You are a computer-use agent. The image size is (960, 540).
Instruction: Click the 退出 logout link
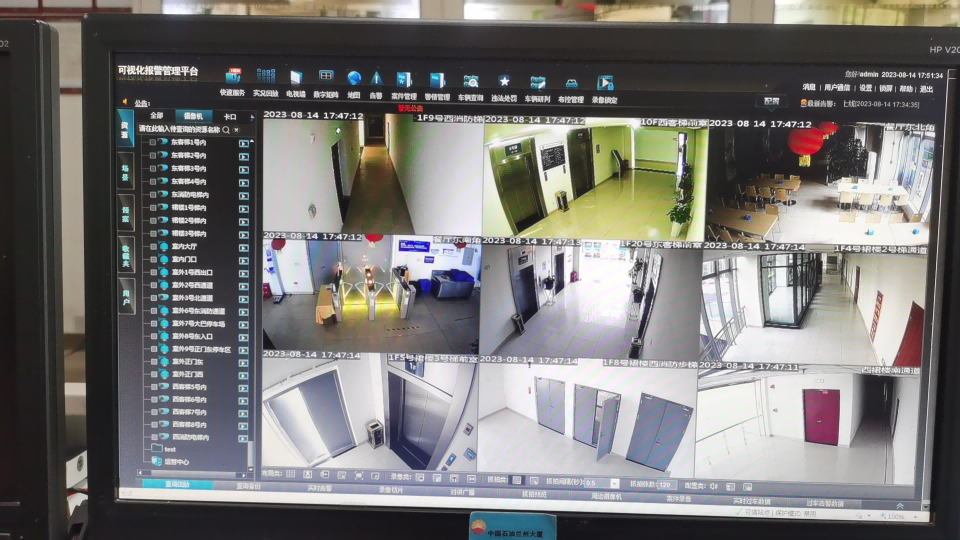[926, 89]
